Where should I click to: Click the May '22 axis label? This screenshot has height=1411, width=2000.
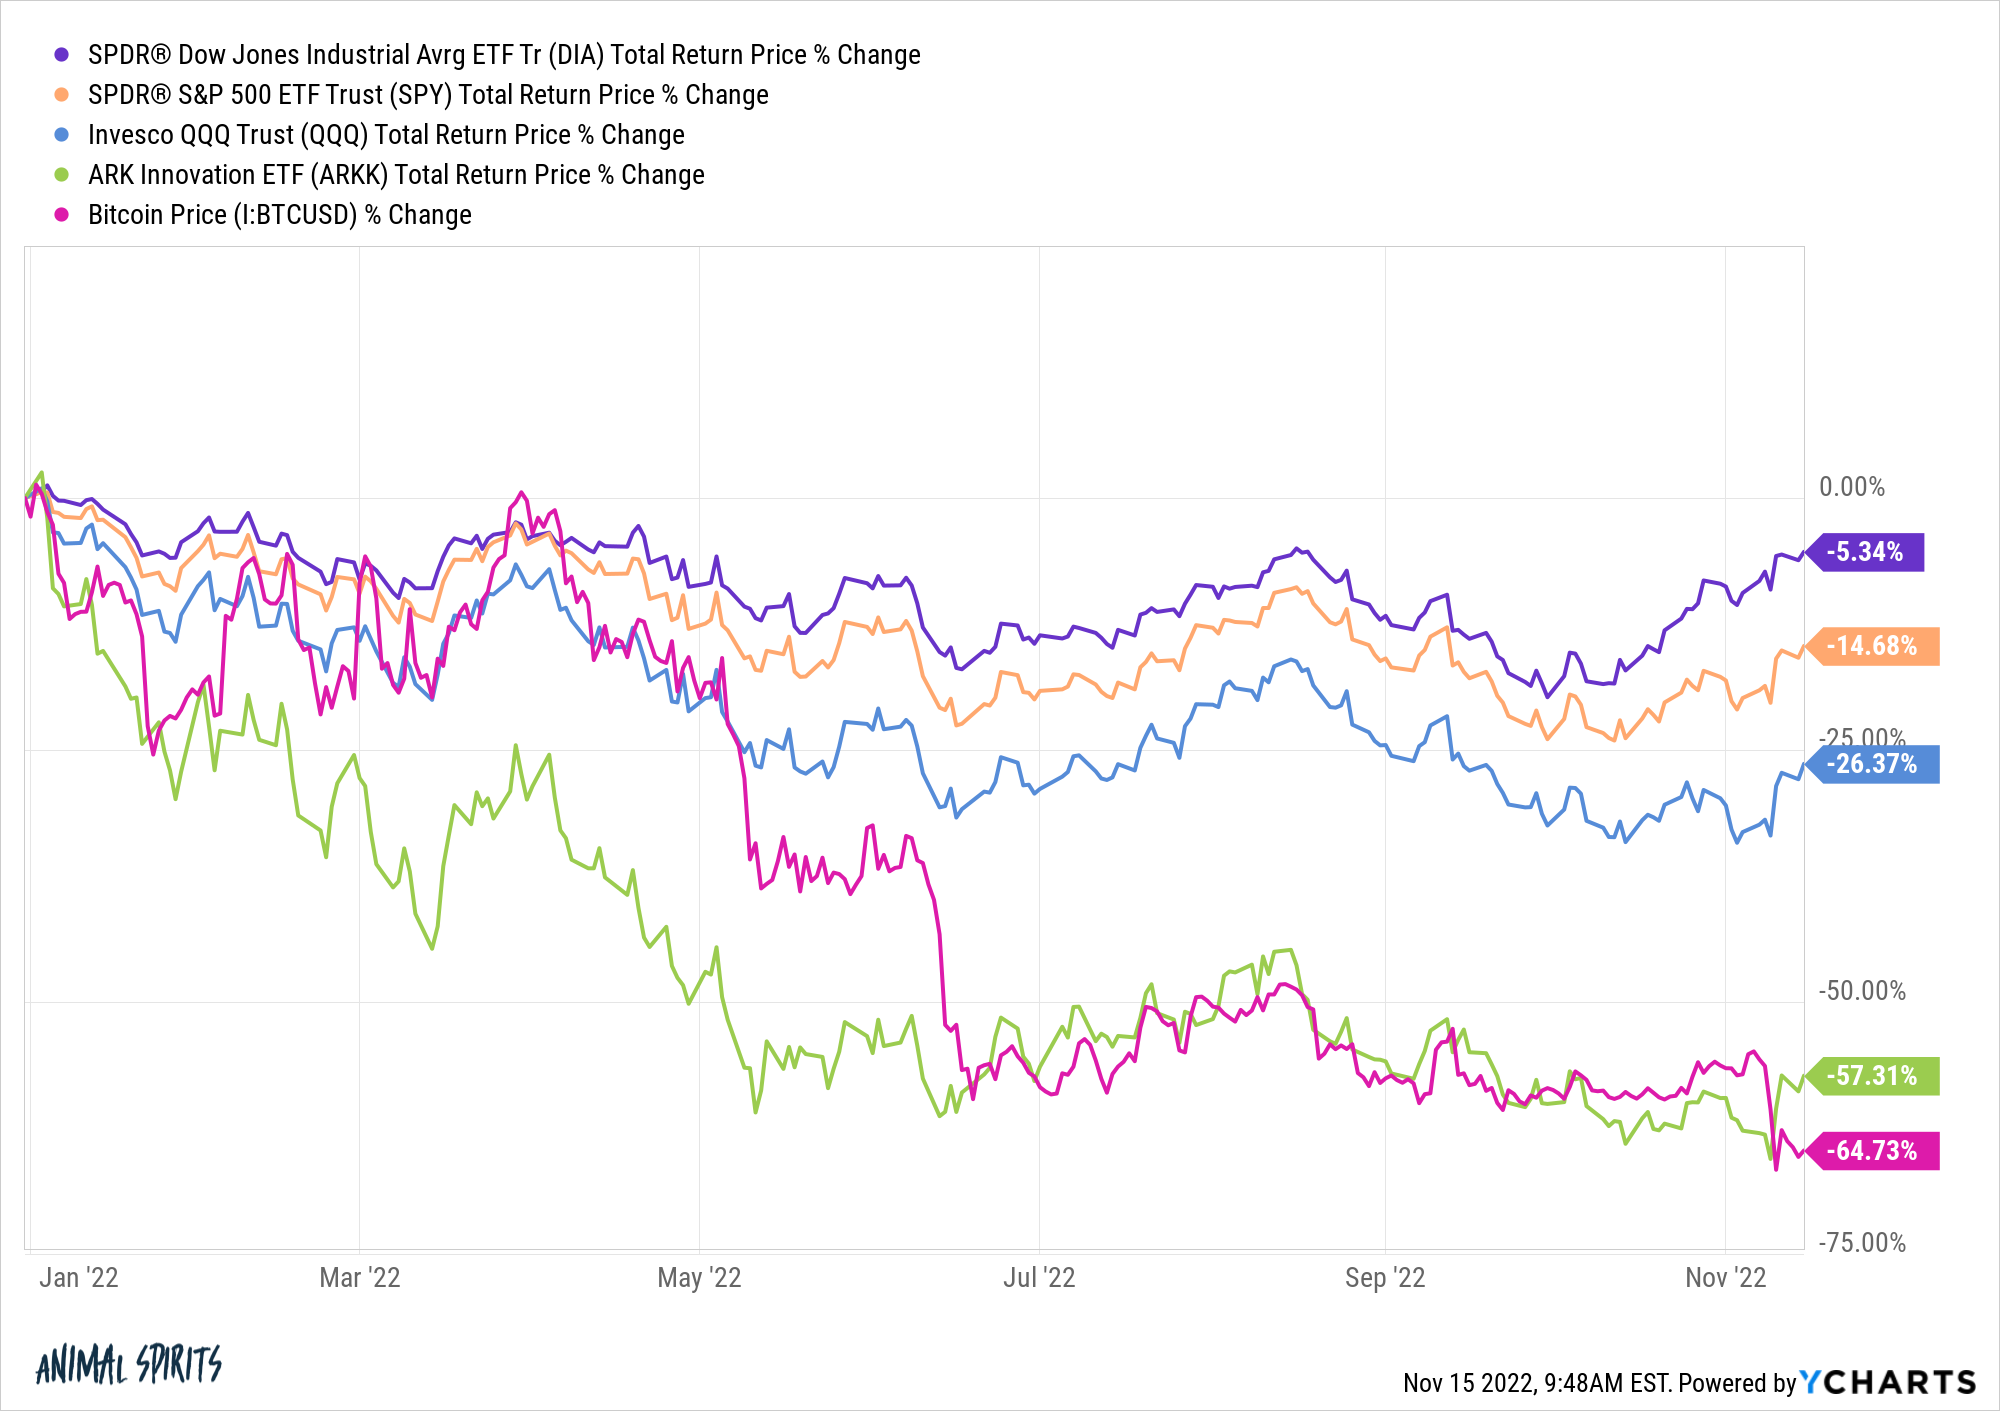pyautogui.click(x=699, y=1278)
